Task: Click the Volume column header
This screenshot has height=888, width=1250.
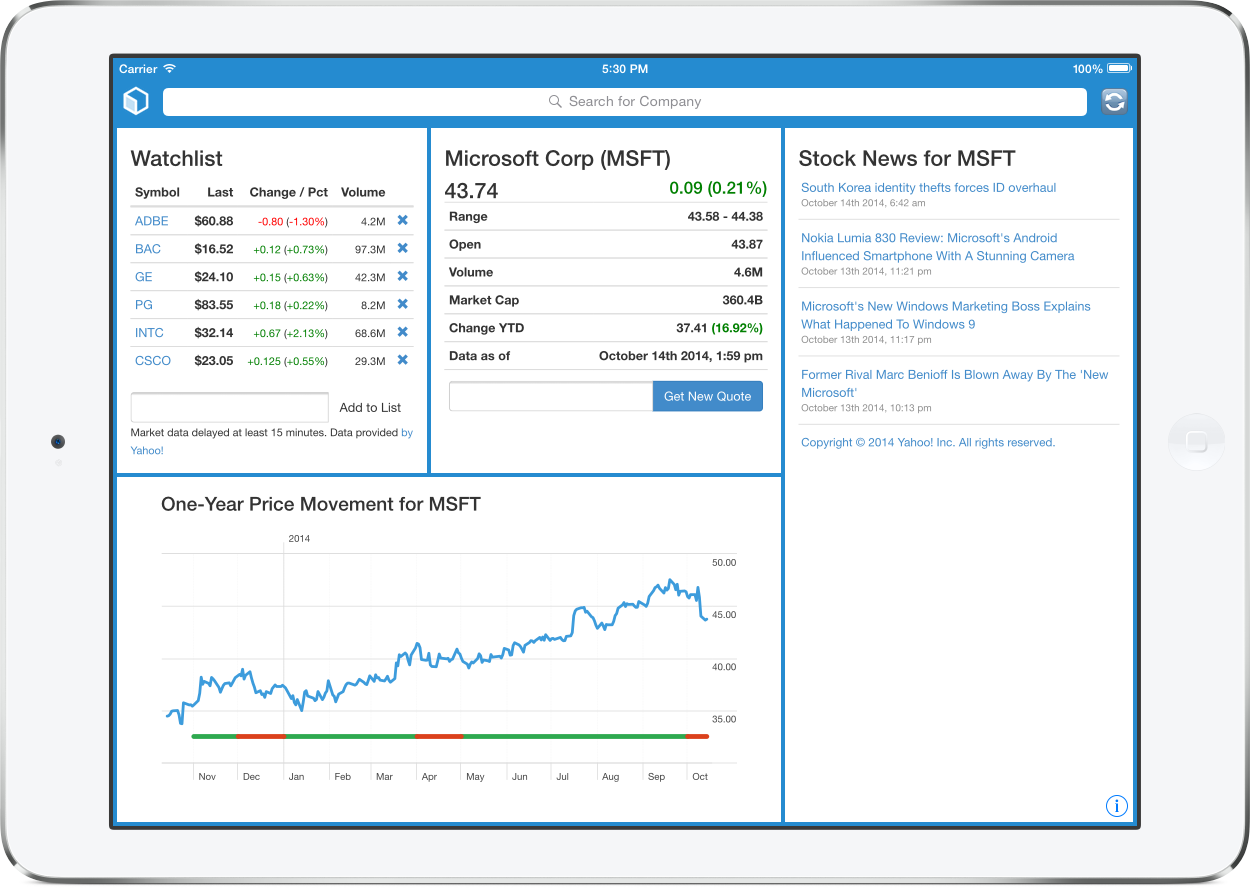Action: point(363,192)
